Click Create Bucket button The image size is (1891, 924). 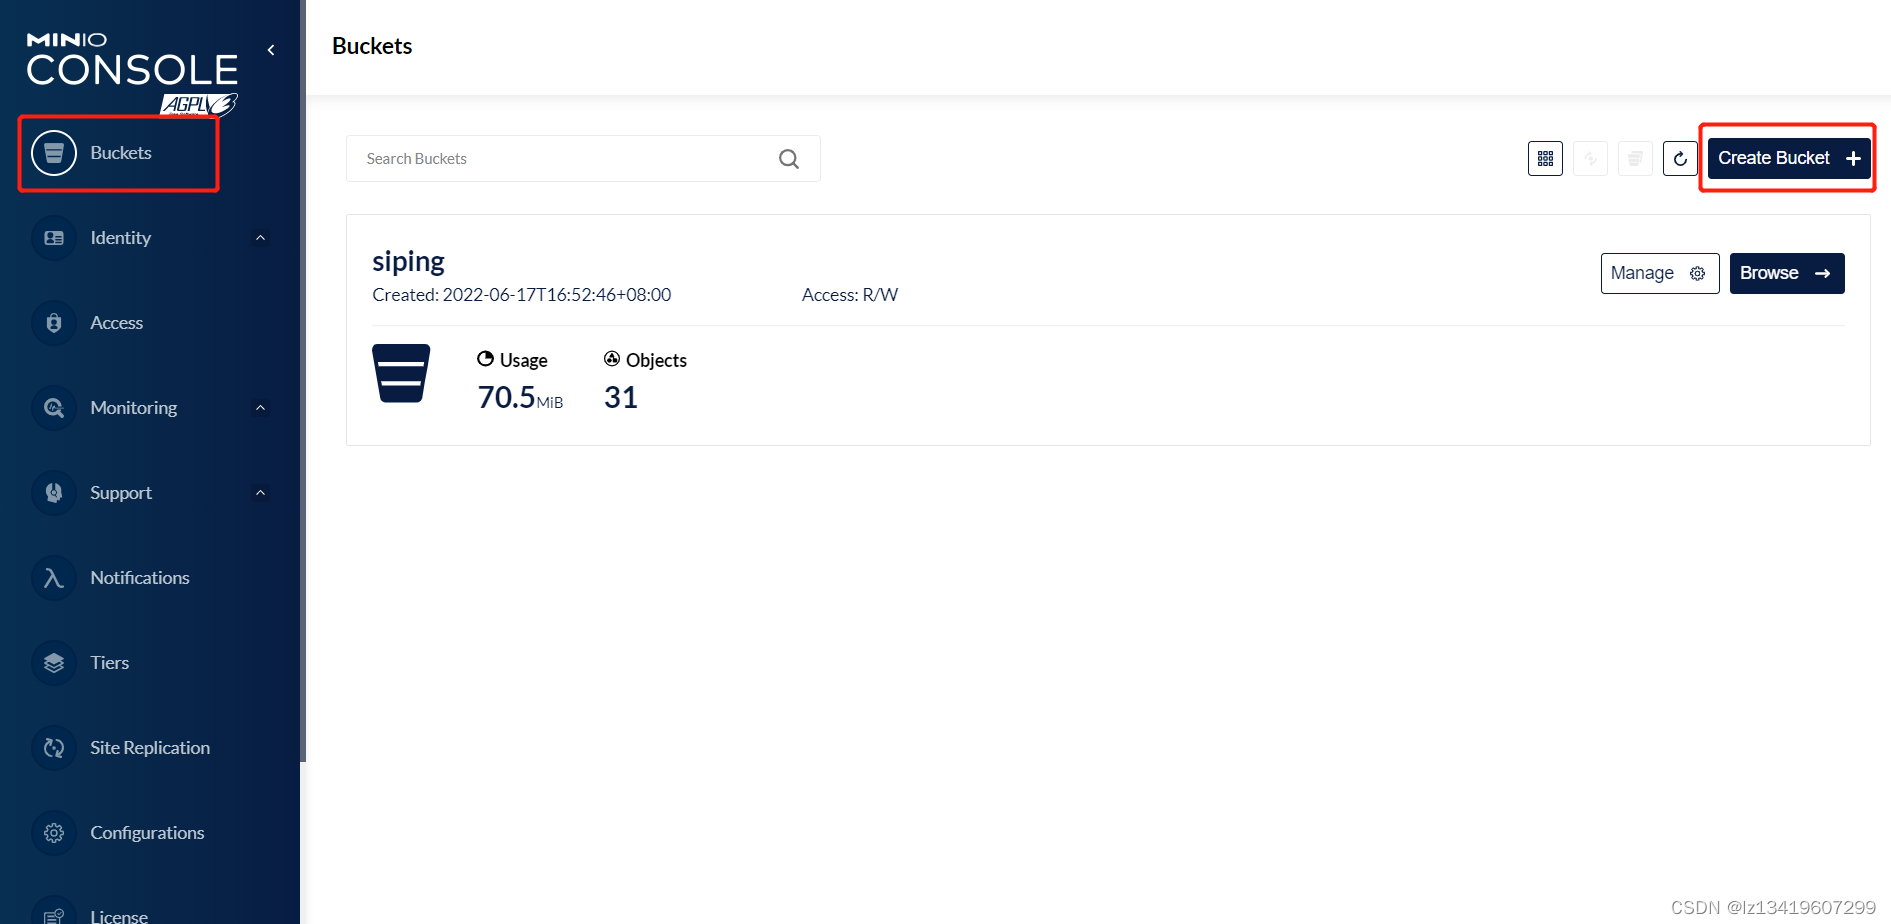coord(1788,158)
